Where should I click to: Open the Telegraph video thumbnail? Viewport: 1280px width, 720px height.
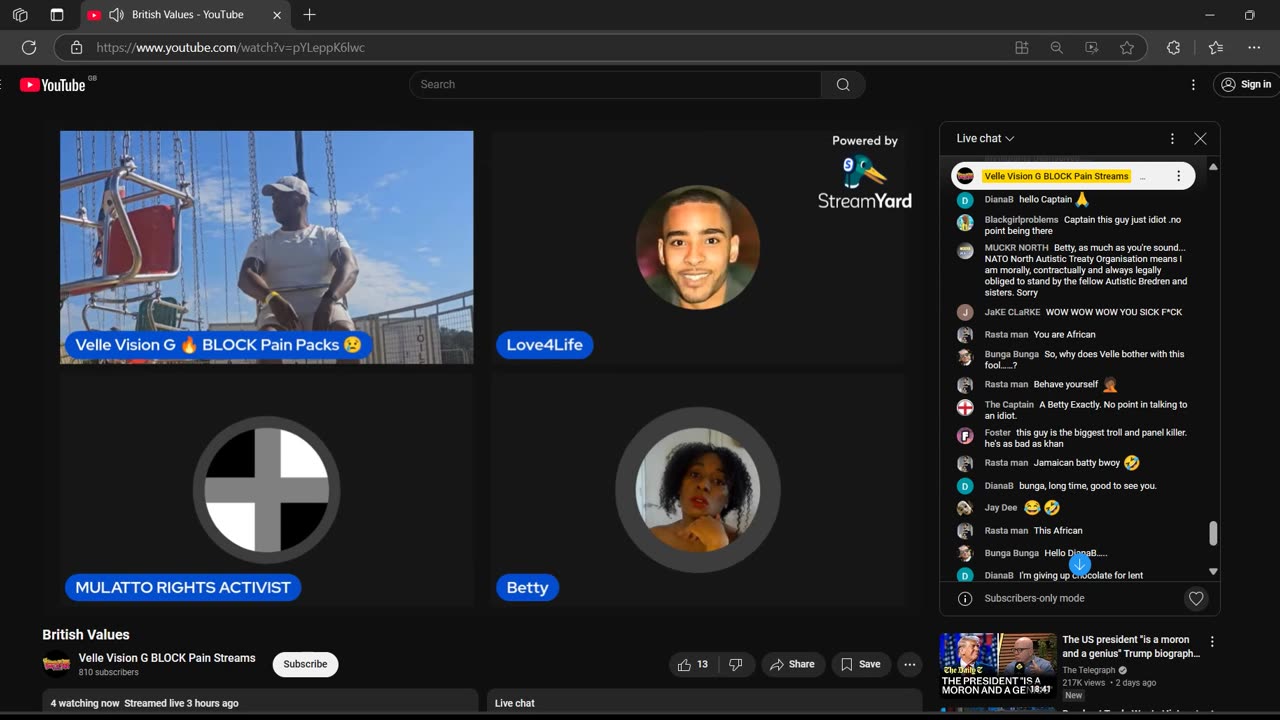(x=997, y=665)
